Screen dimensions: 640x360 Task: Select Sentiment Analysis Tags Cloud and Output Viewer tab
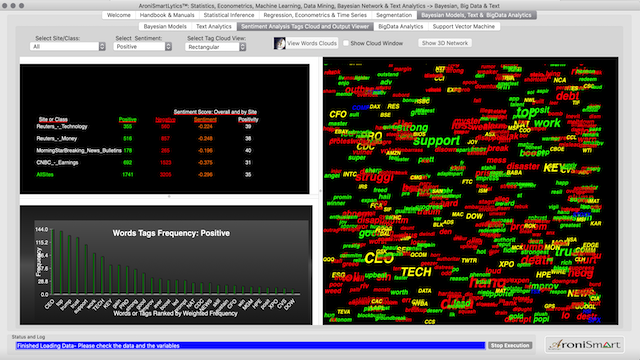coord(305,27)
